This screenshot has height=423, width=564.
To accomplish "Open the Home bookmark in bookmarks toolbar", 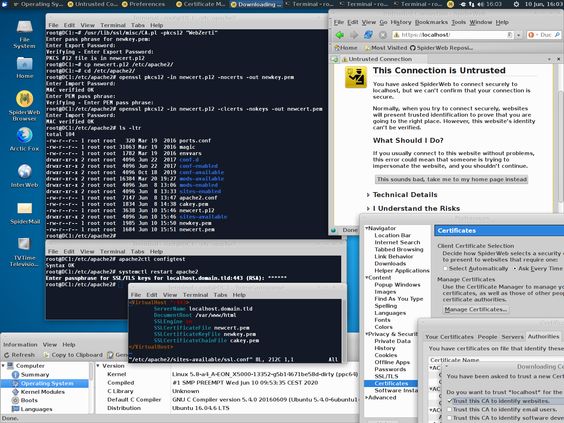I will tap(346, 47).
